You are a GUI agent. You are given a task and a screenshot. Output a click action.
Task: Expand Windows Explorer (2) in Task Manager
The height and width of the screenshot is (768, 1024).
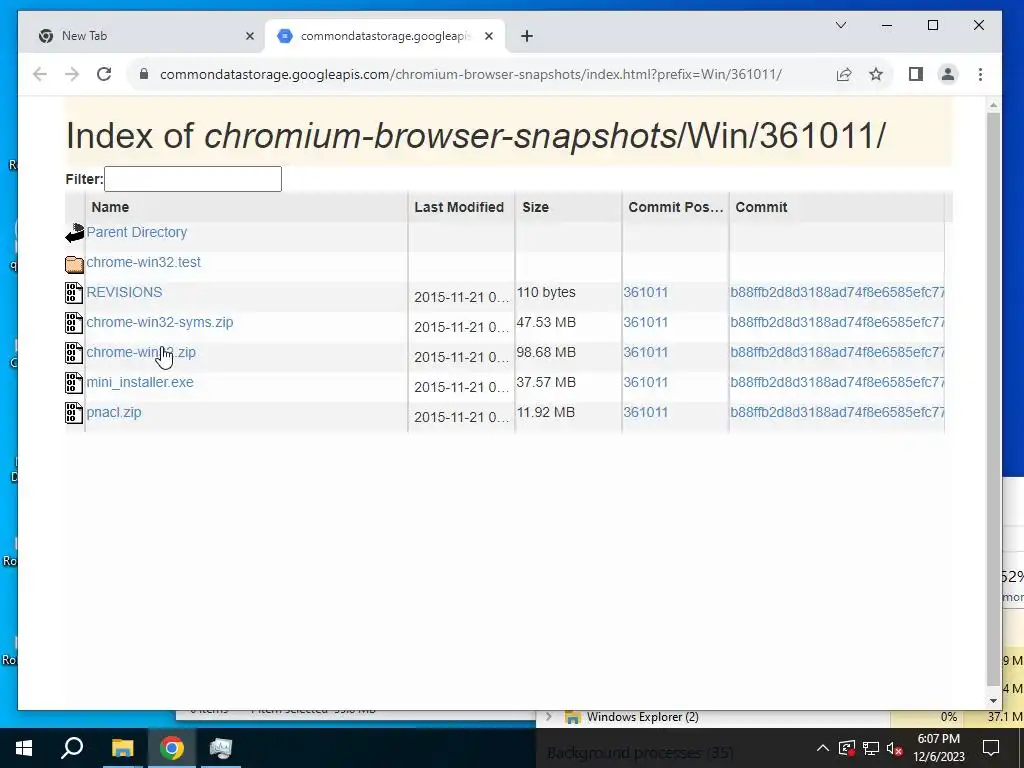(x=549, y=717)
